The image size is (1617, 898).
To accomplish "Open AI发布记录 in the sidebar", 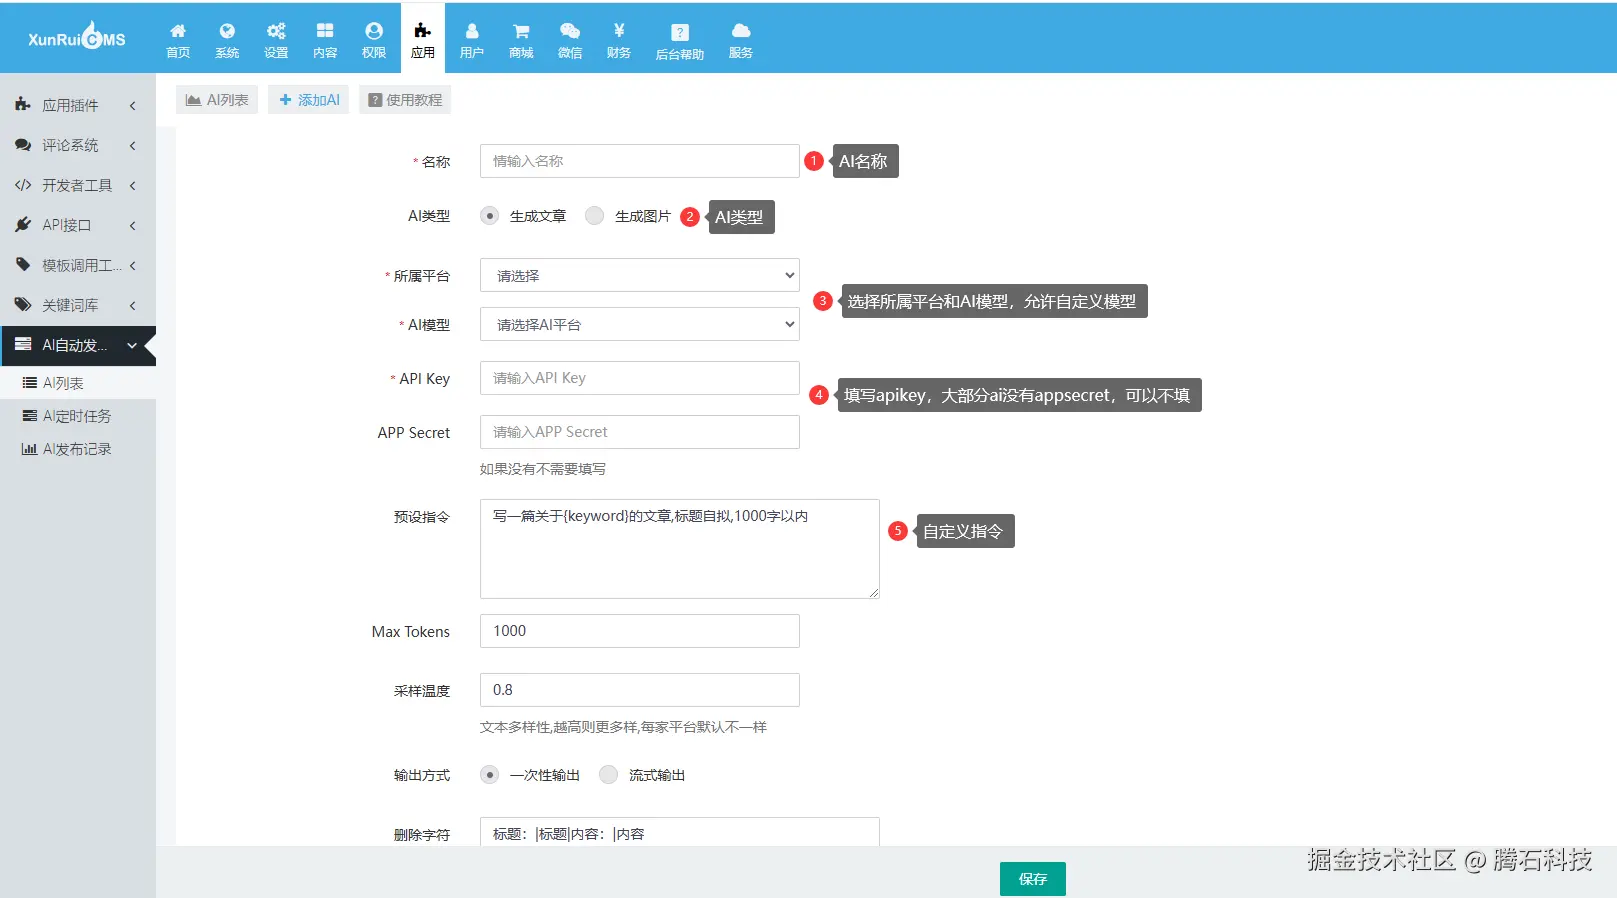I will [x=78, y=449].
